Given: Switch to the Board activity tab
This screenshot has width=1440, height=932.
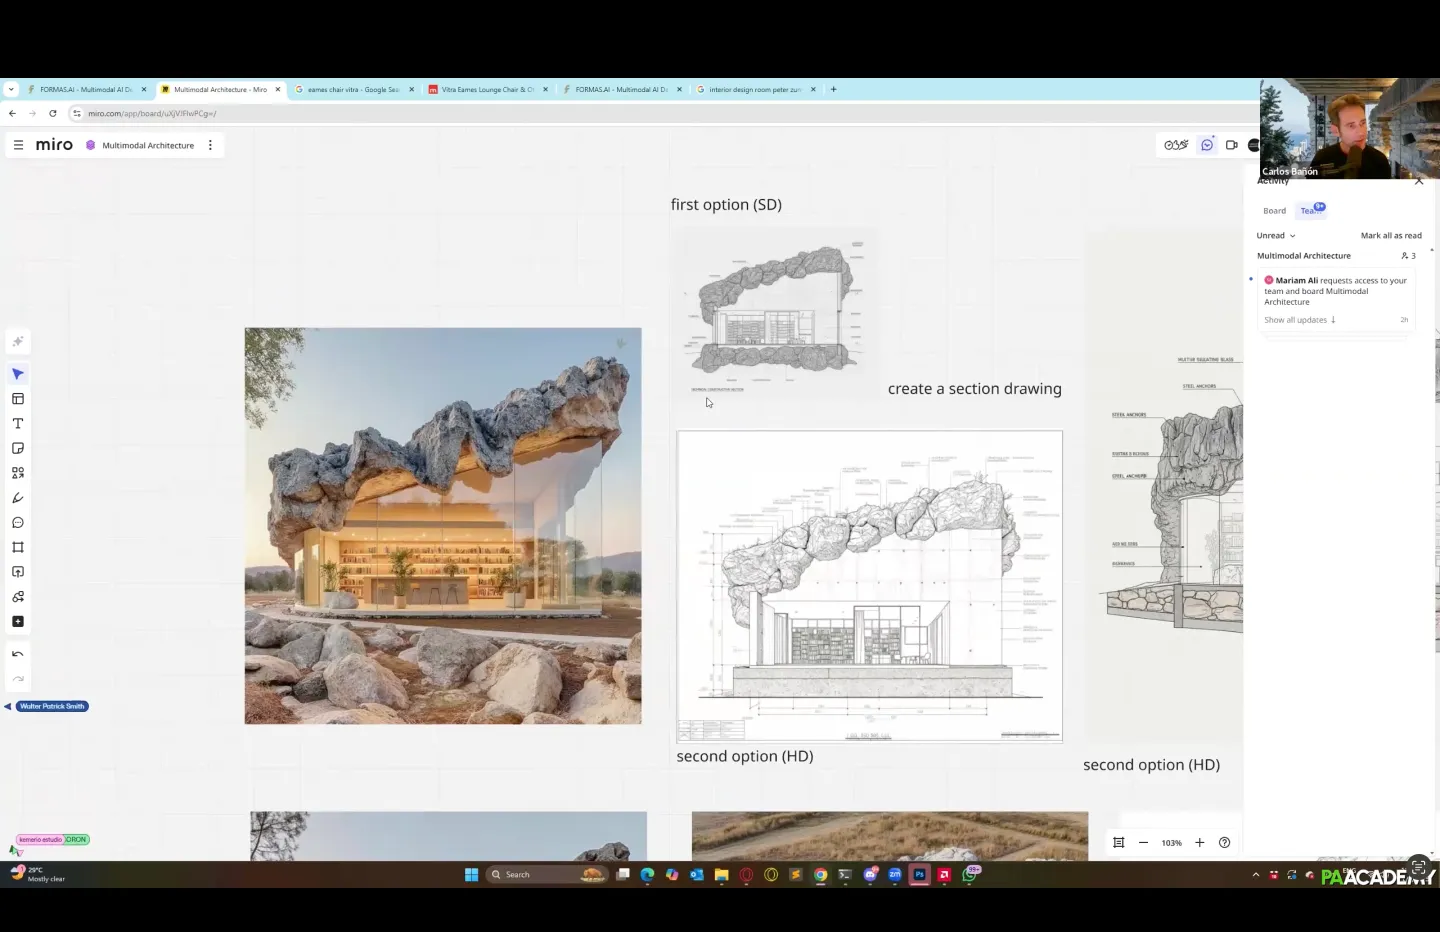Looking at the screenshot, I should (x=1274, y=211).
